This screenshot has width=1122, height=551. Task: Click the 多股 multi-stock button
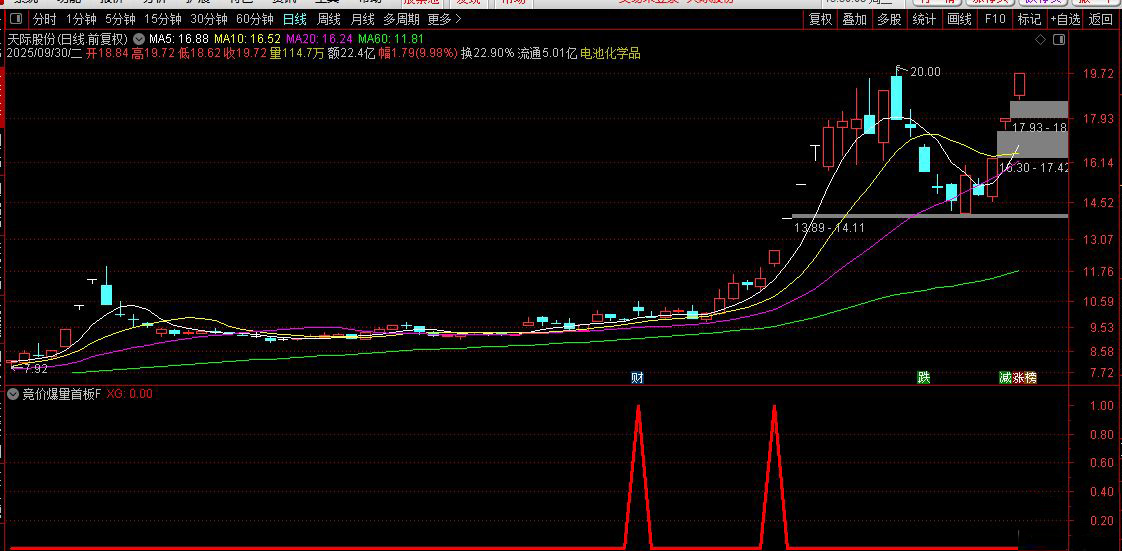click(889, 19)
